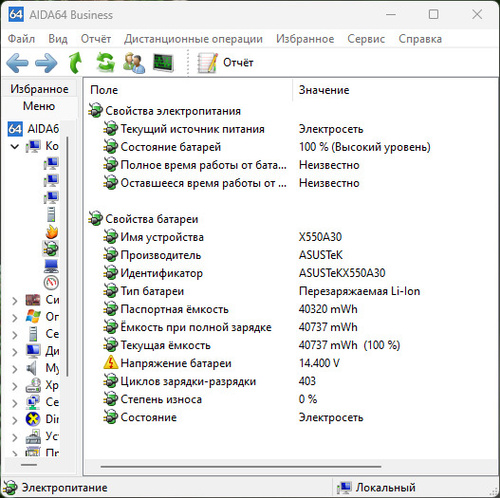Screen dimensions: 500x498
Task: Click the Локальный computer icon in status bar
Action: (344, 487)
